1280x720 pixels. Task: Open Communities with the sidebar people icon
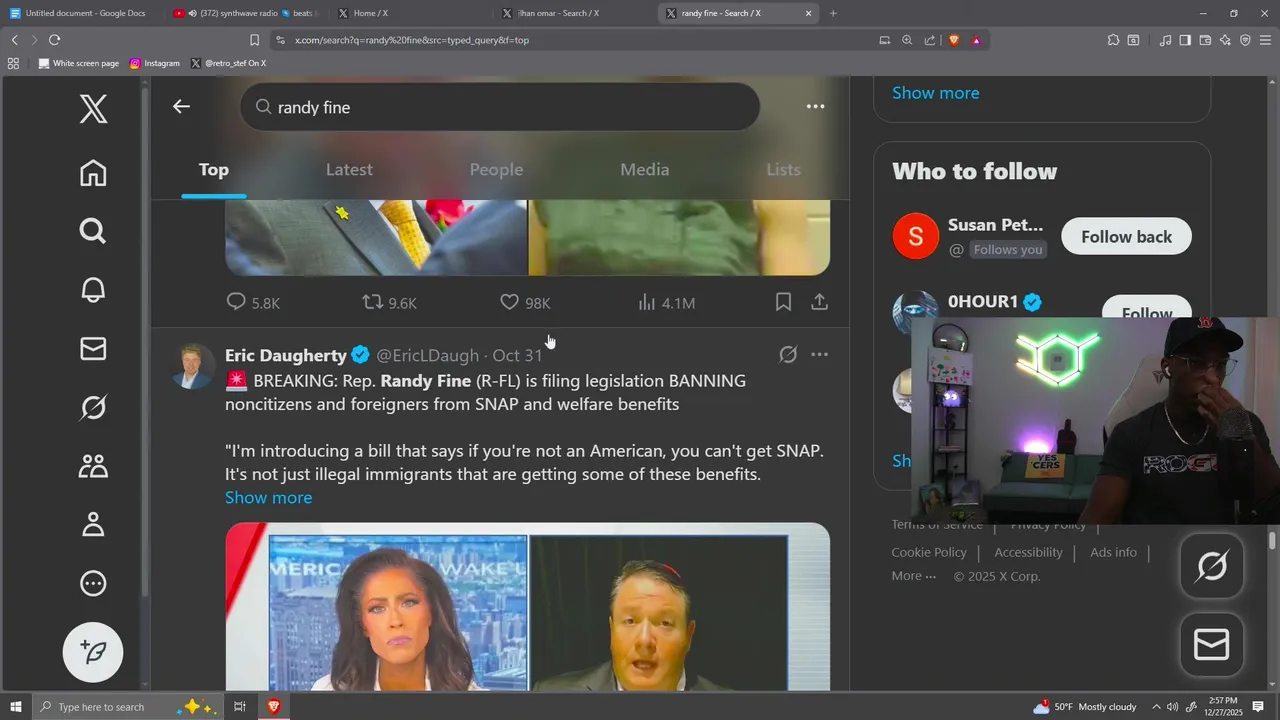93,466
